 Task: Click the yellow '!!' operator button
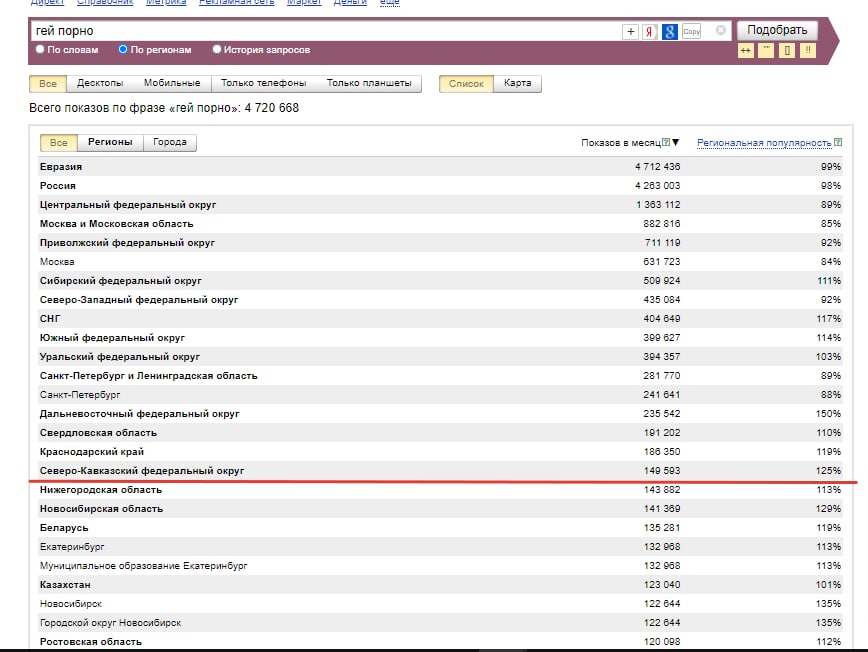point(808,51)
